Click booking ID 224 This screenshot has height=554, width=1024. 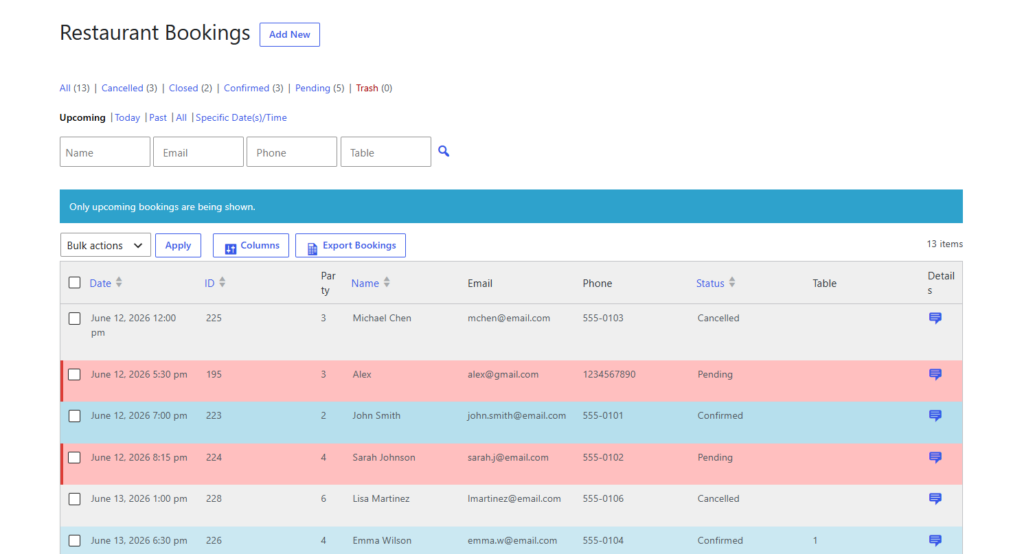pos(214,457)
